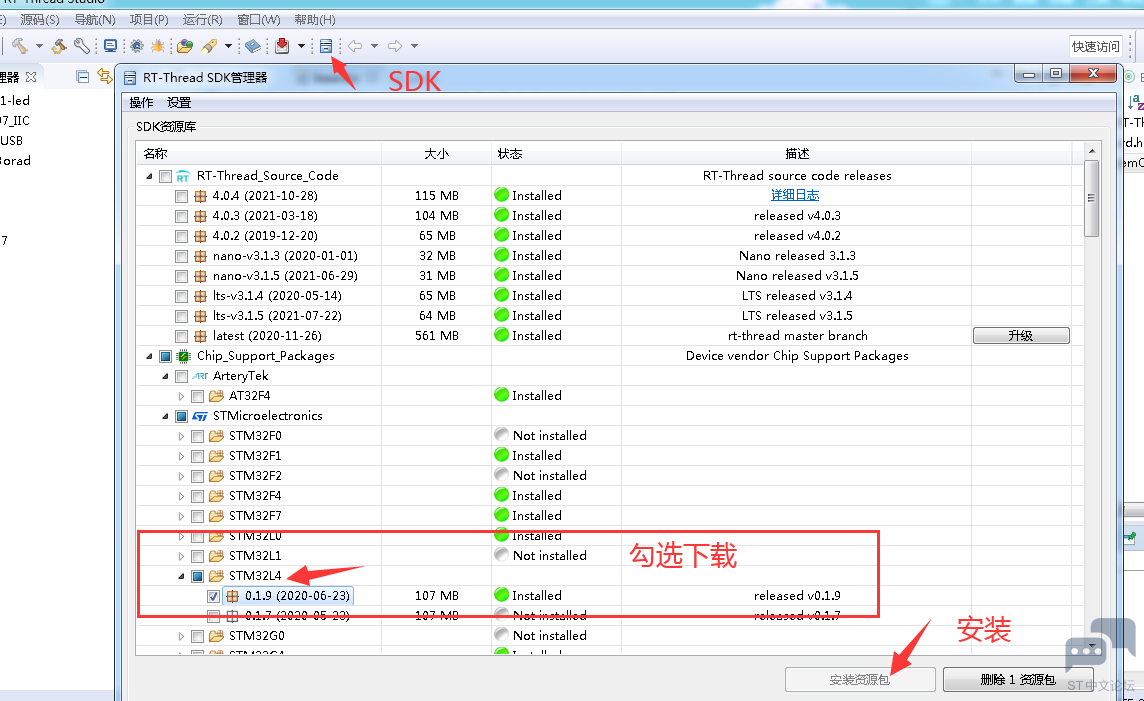Check the STM32G0 checkbox
1144x701 pixels.
pos(197,637)
